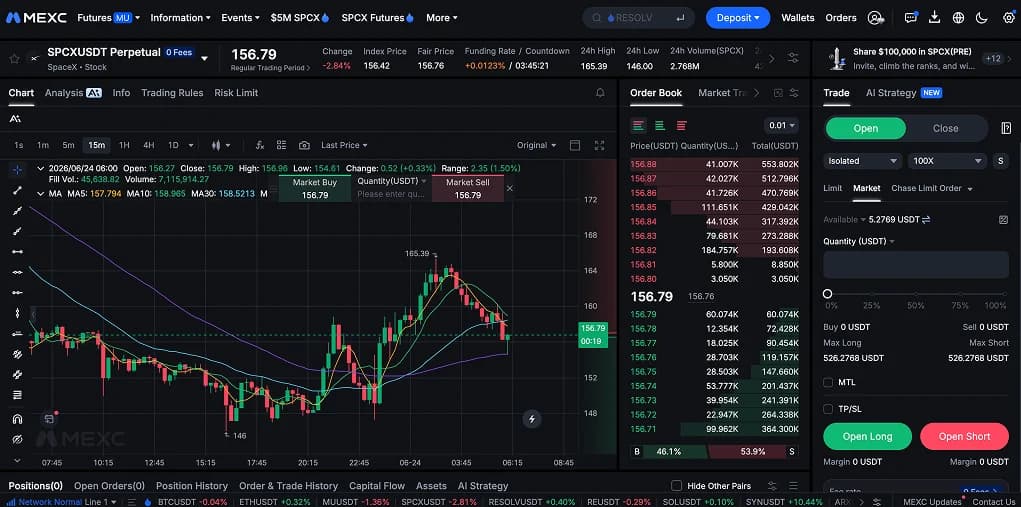Open the chart screenshot camera tool
Screen dimensions: 1021x507
[304, 145]
